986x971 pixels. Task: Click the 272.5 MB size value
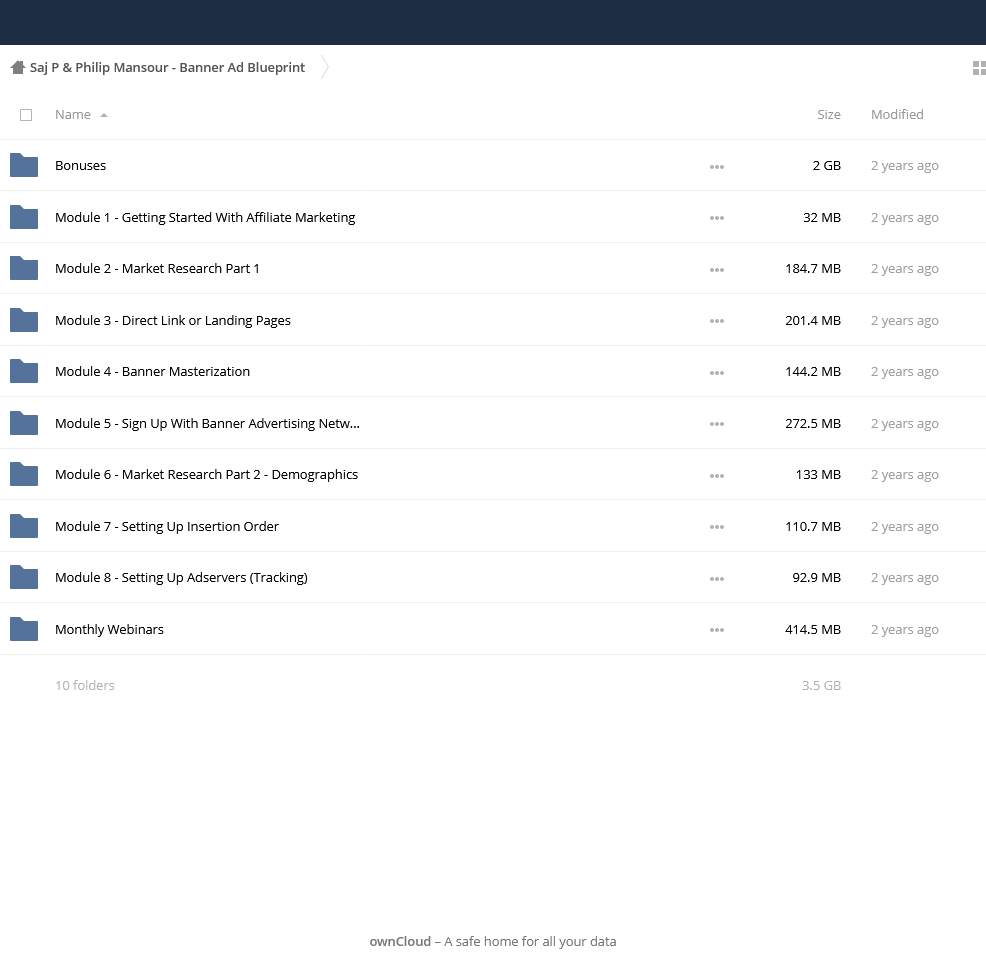(x=813, y=424)
